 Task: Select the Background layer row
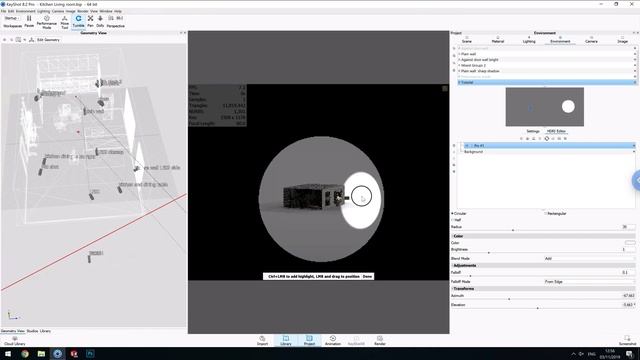[x=549, y=152]
